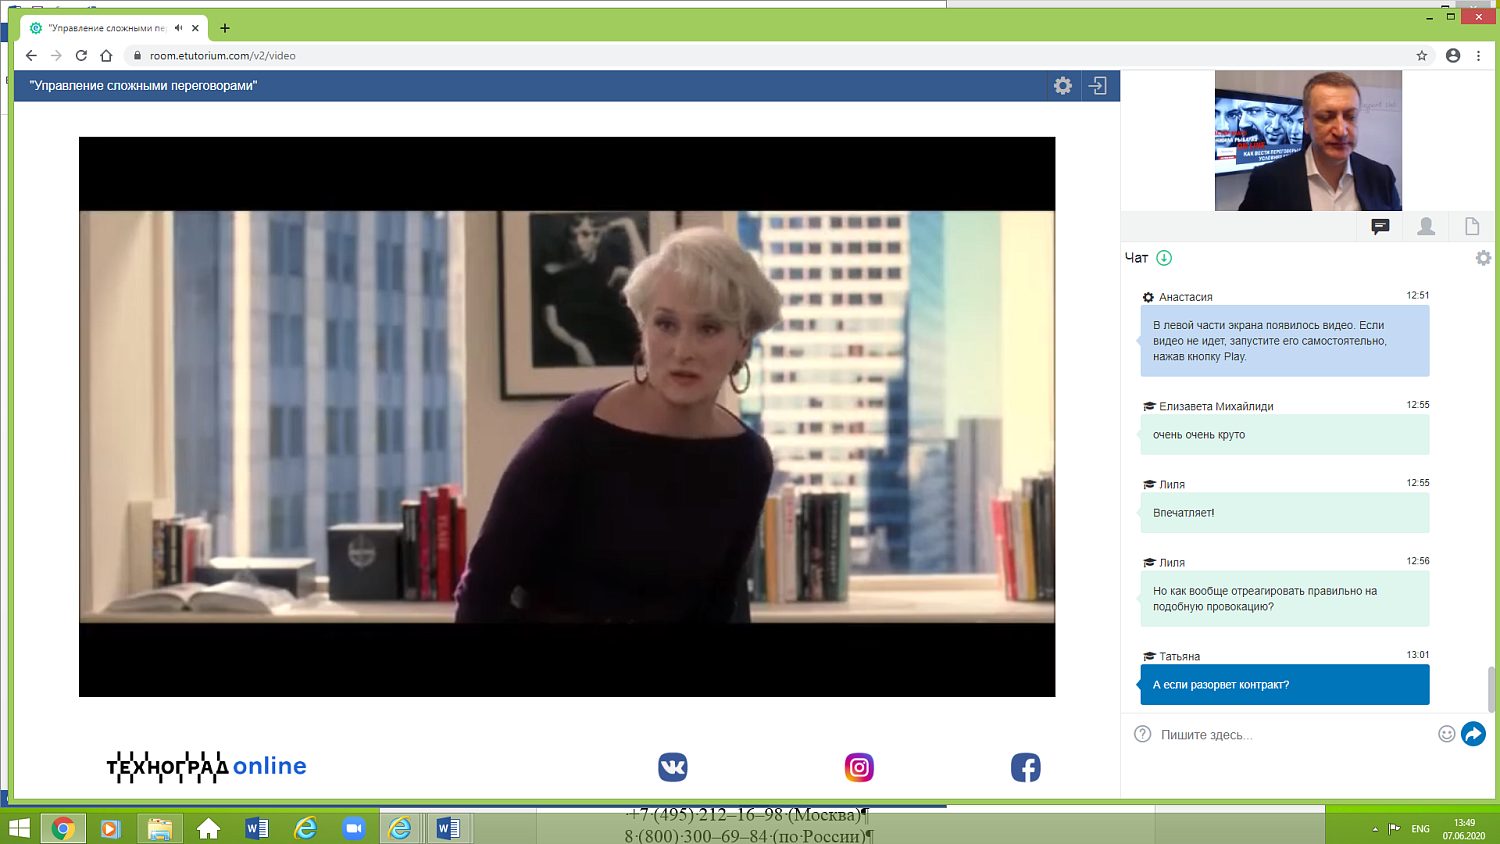This screenshot has width=1500, height=844.
Task: Open the Facebook social link icon
Action: (x=1026, y=767)
